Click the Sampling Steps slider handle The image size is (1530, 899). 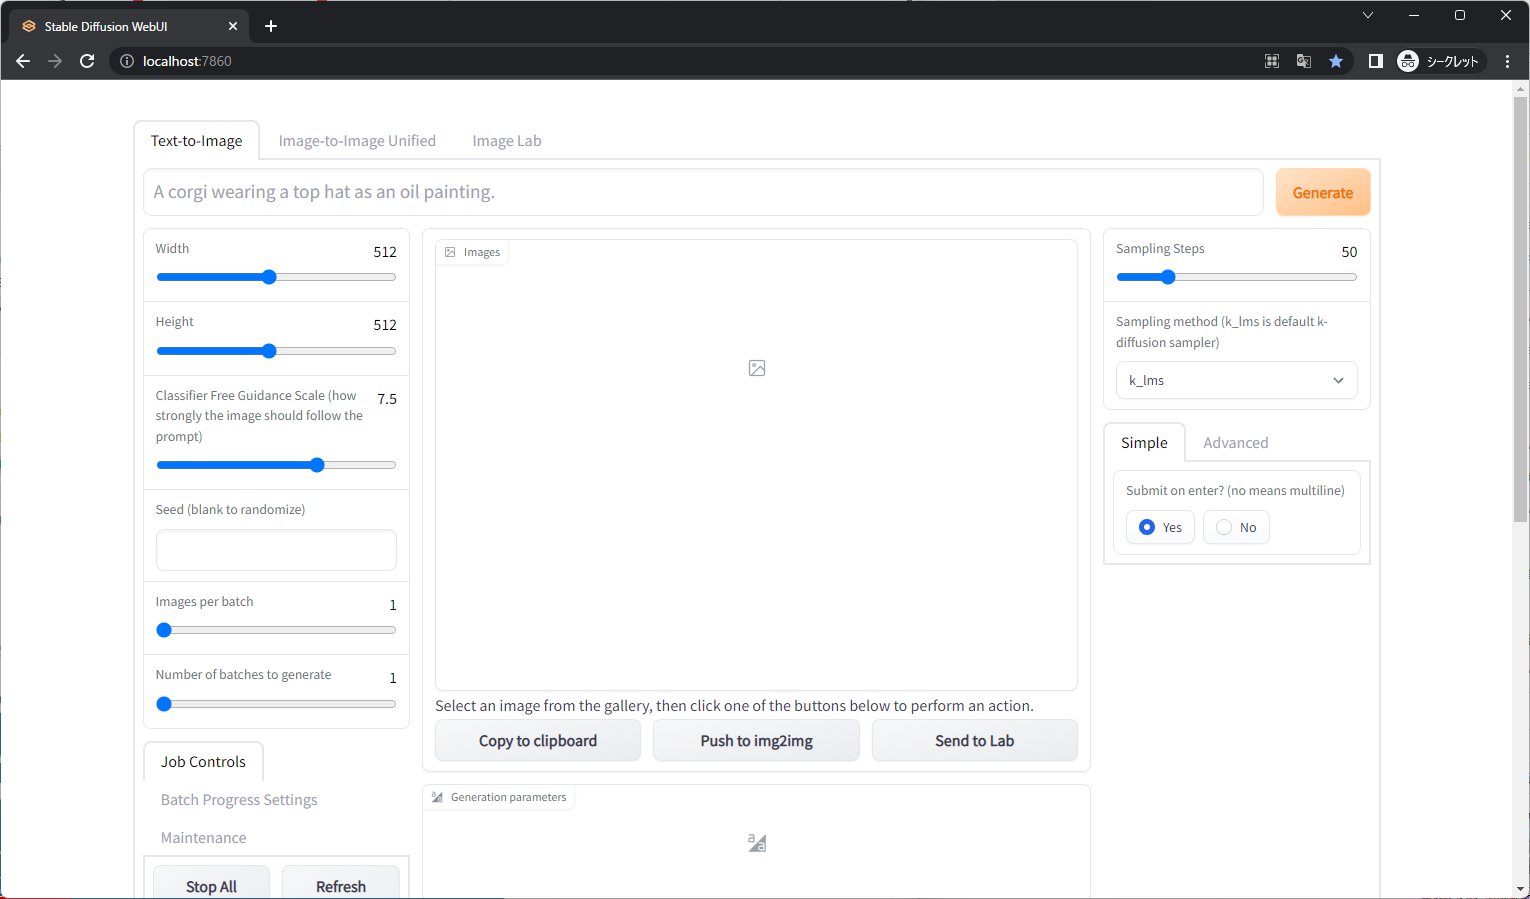pos(1167,277)
